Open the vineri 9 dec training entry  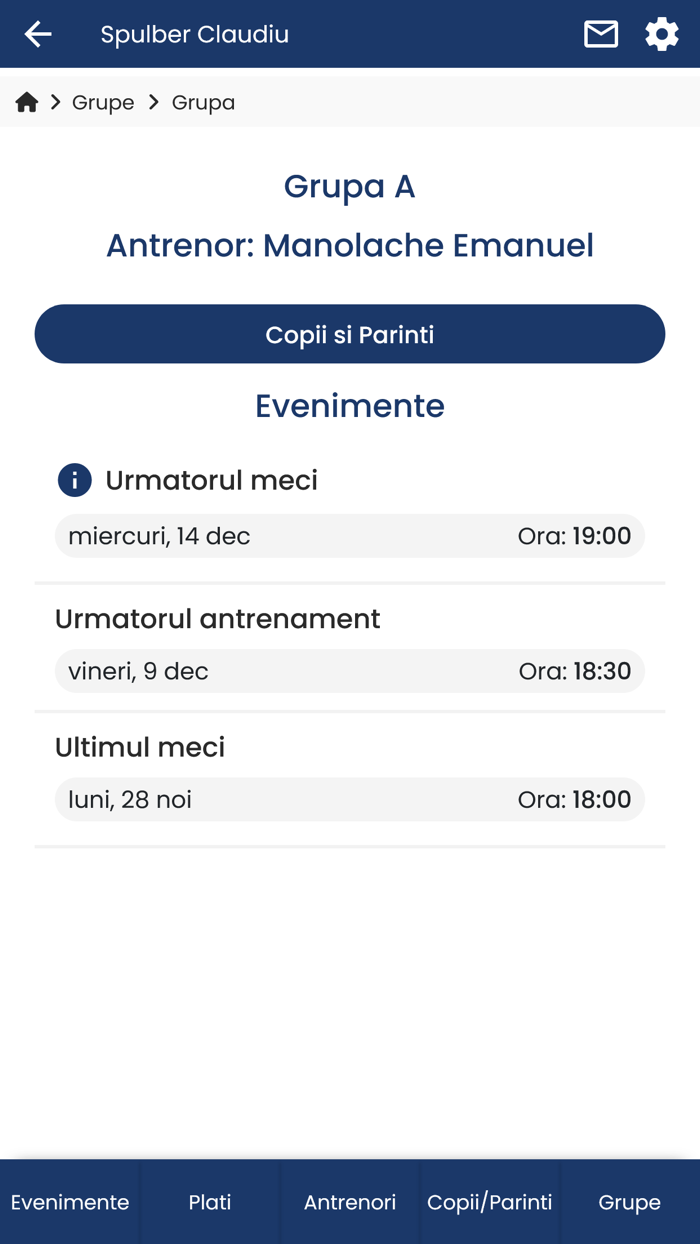[349, 671]
